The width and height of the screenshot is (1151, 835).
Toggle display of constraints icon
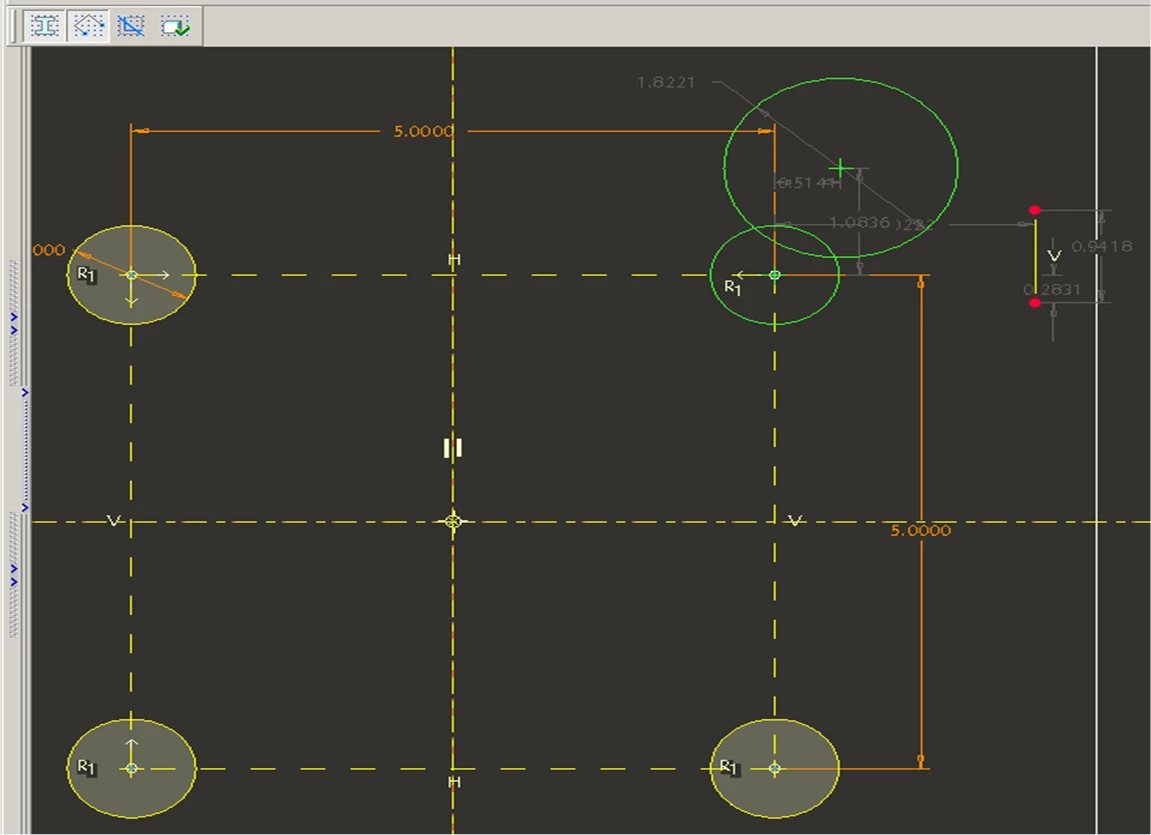(x=88, y=26)
